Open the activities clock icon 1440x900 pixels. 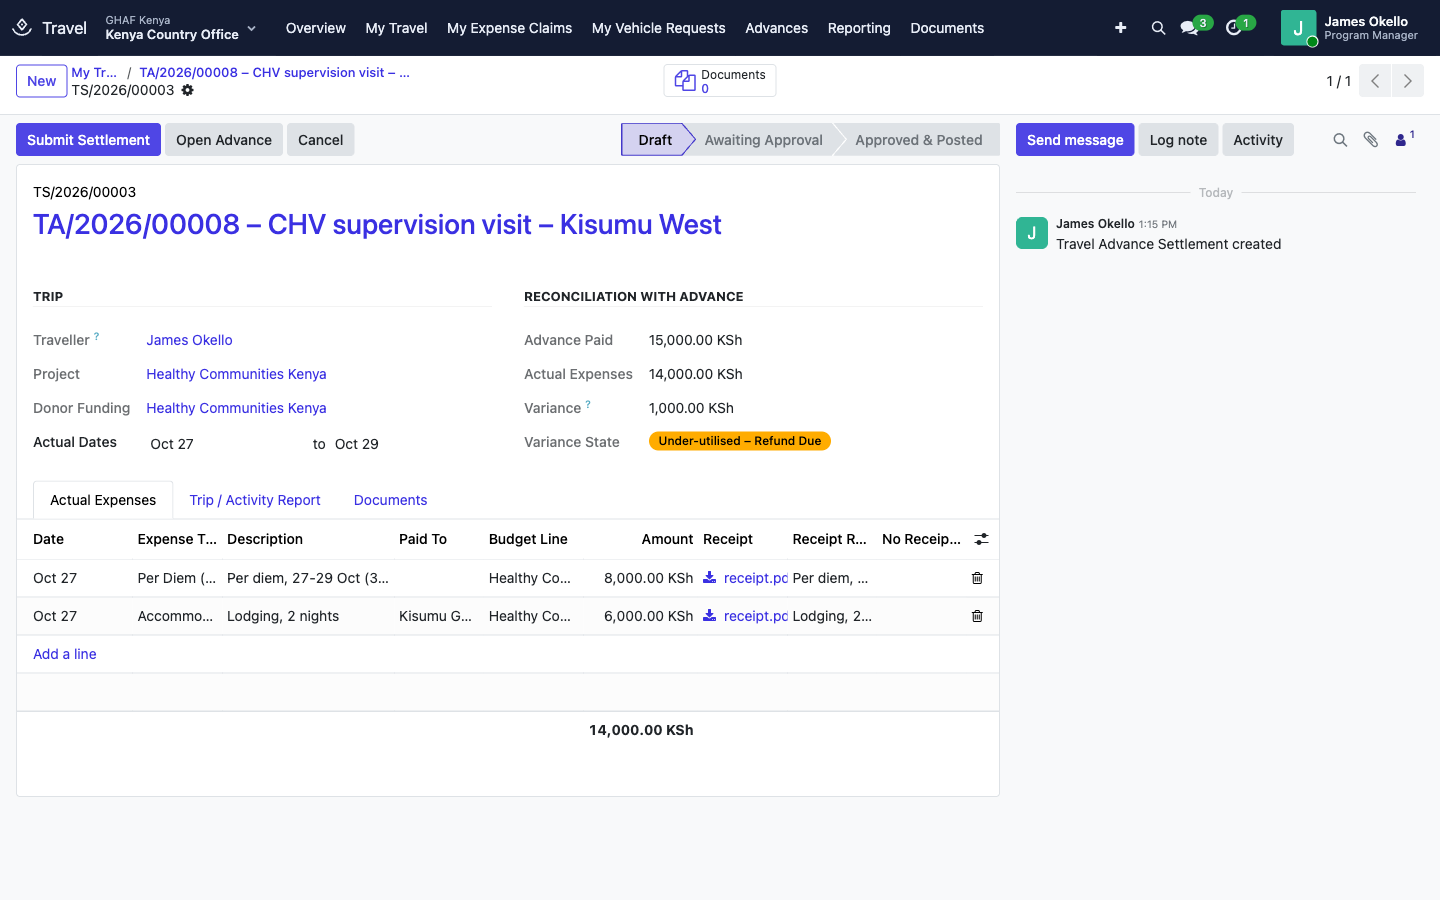1234,28
